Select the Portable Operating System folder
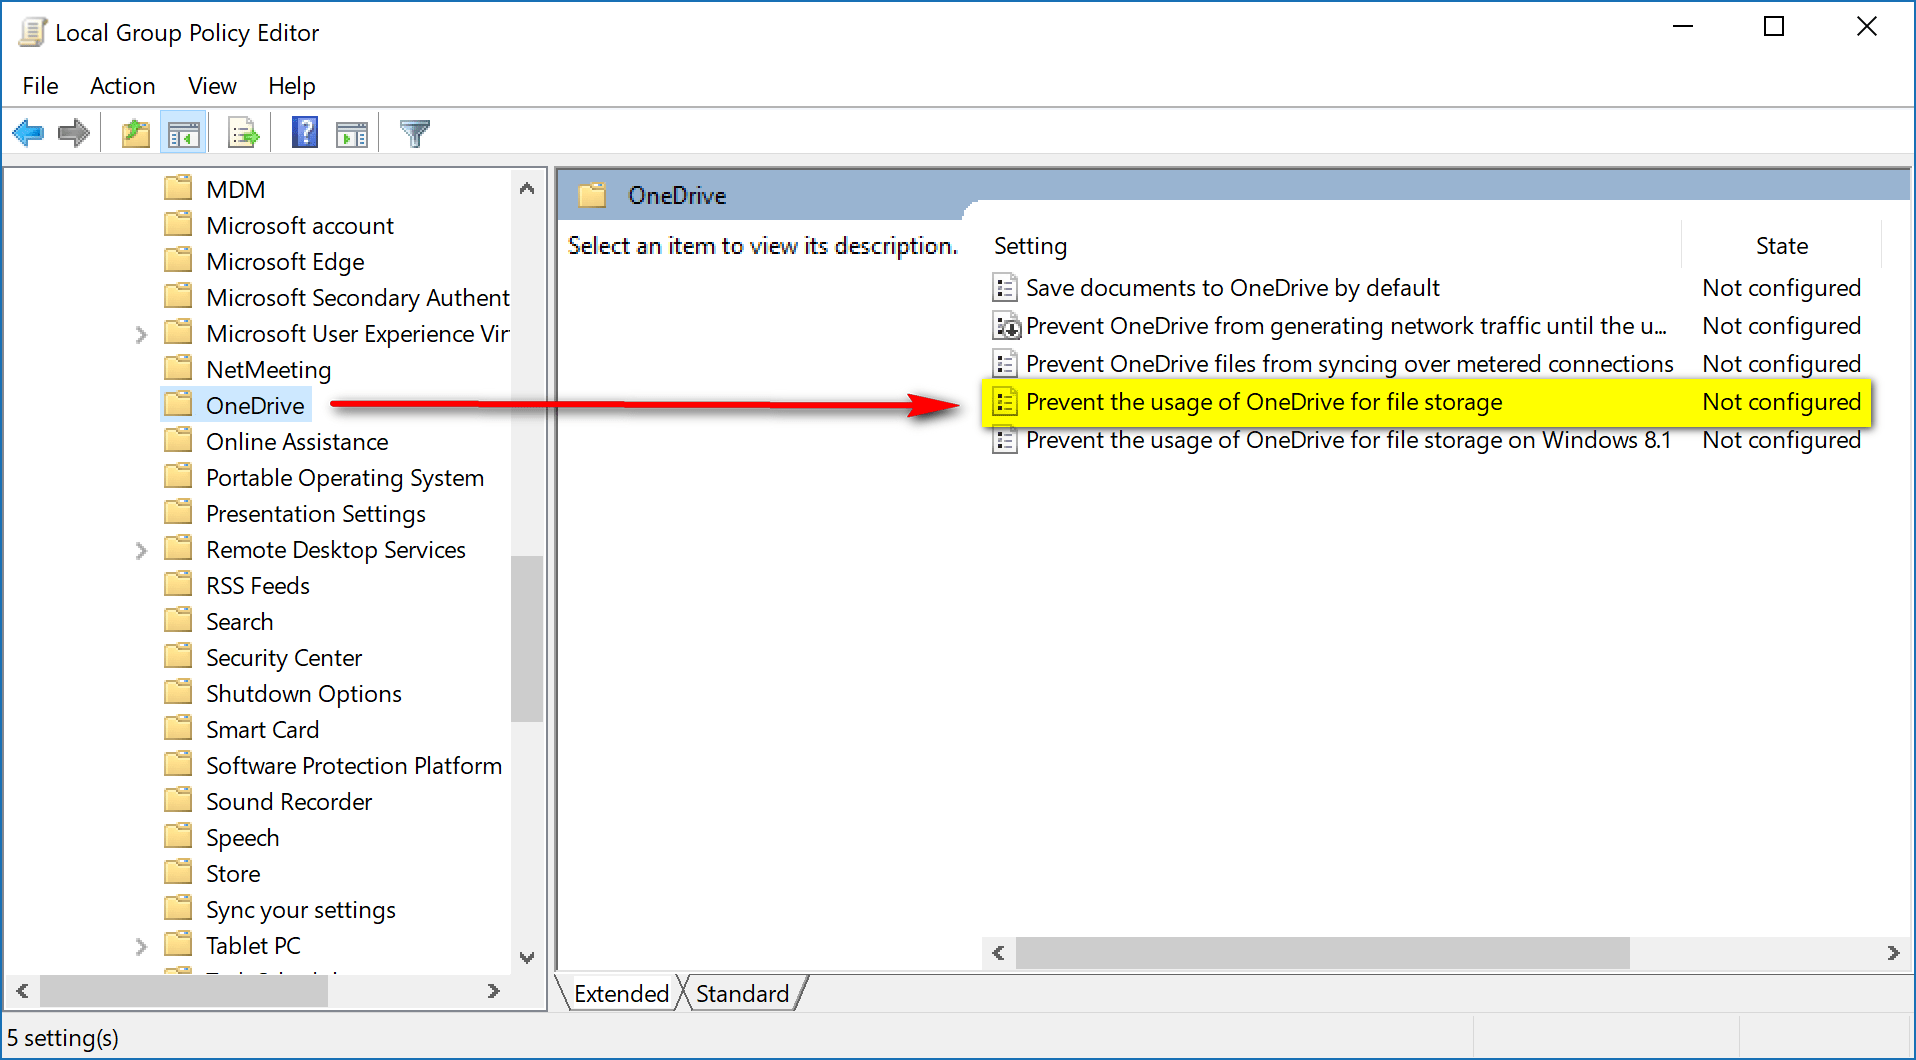Image resolution: width=1916 pixels, height=1060 pixels. tap(345, 478)
